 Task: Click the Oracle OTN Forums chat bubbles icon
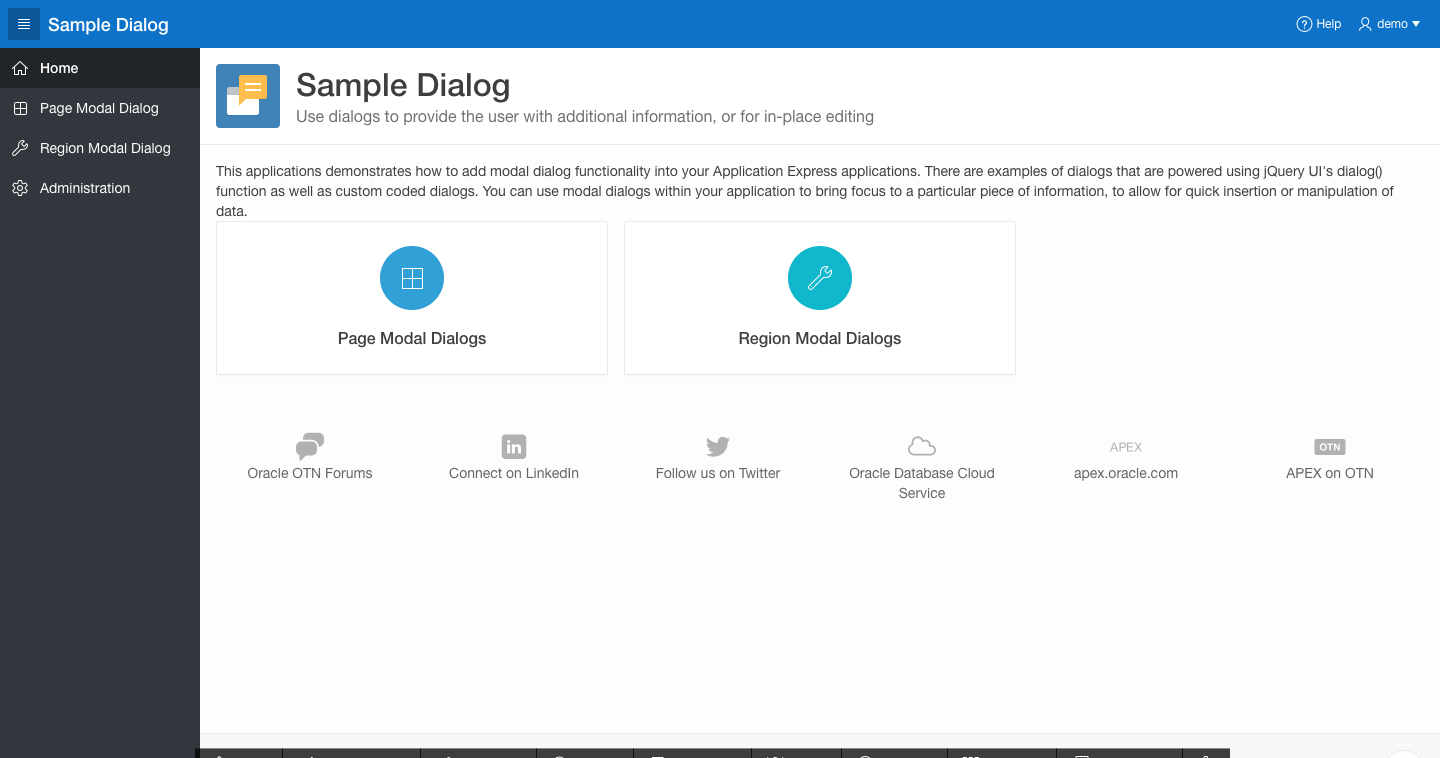(x=310, y=446)
